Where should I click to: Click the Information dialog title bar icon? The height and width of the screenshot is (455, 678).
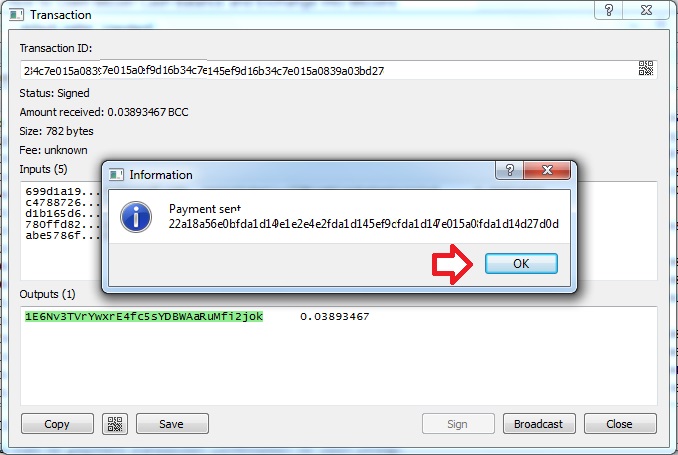tap(116, 175)
